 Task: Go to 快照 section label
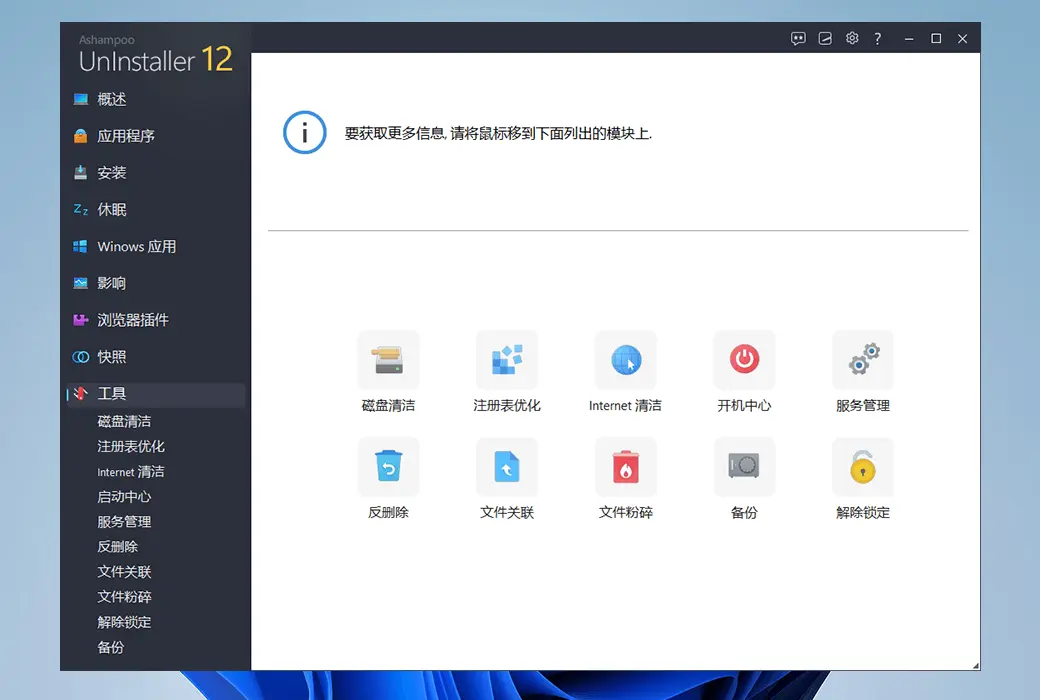point(111,357)
